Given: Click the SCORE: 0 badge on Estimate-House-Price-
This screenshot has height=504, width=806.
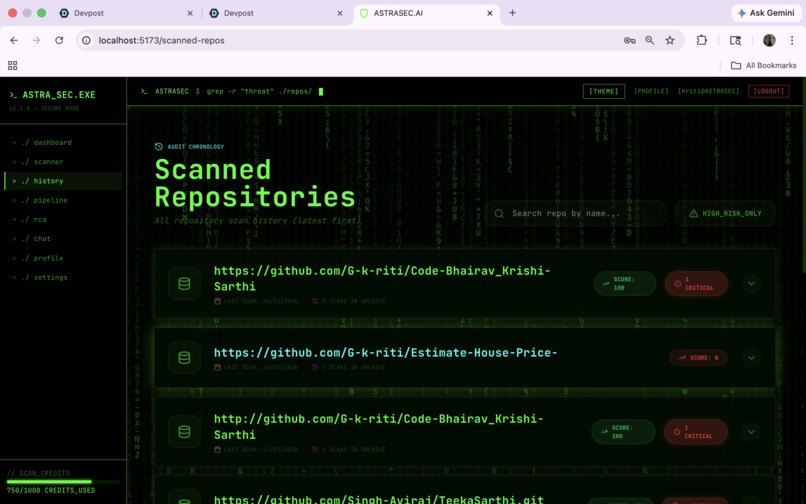Looking at the screenshot, I should [x=698, y=357].
